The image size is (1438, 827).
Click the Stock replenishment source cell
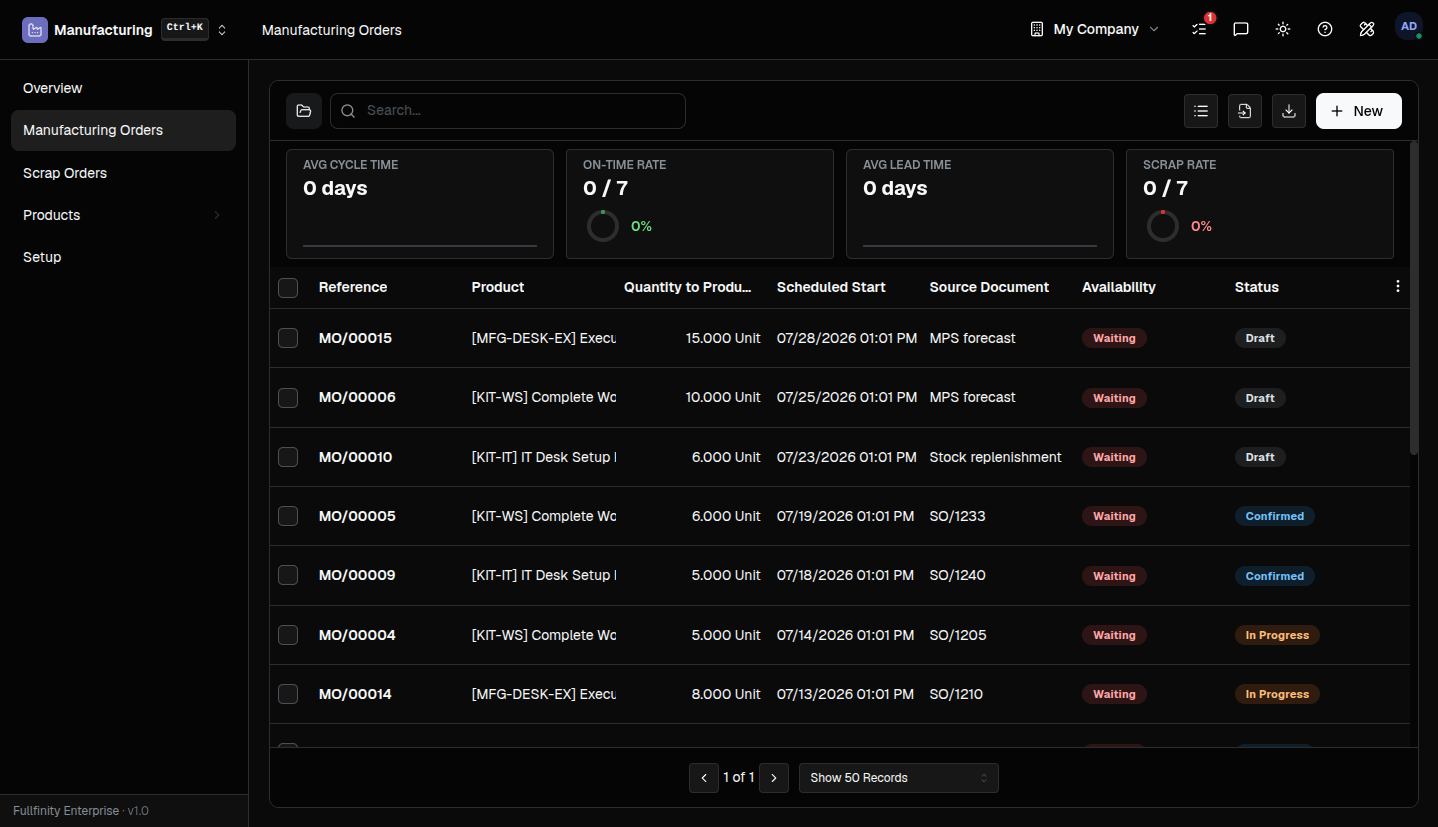(996, 457)
